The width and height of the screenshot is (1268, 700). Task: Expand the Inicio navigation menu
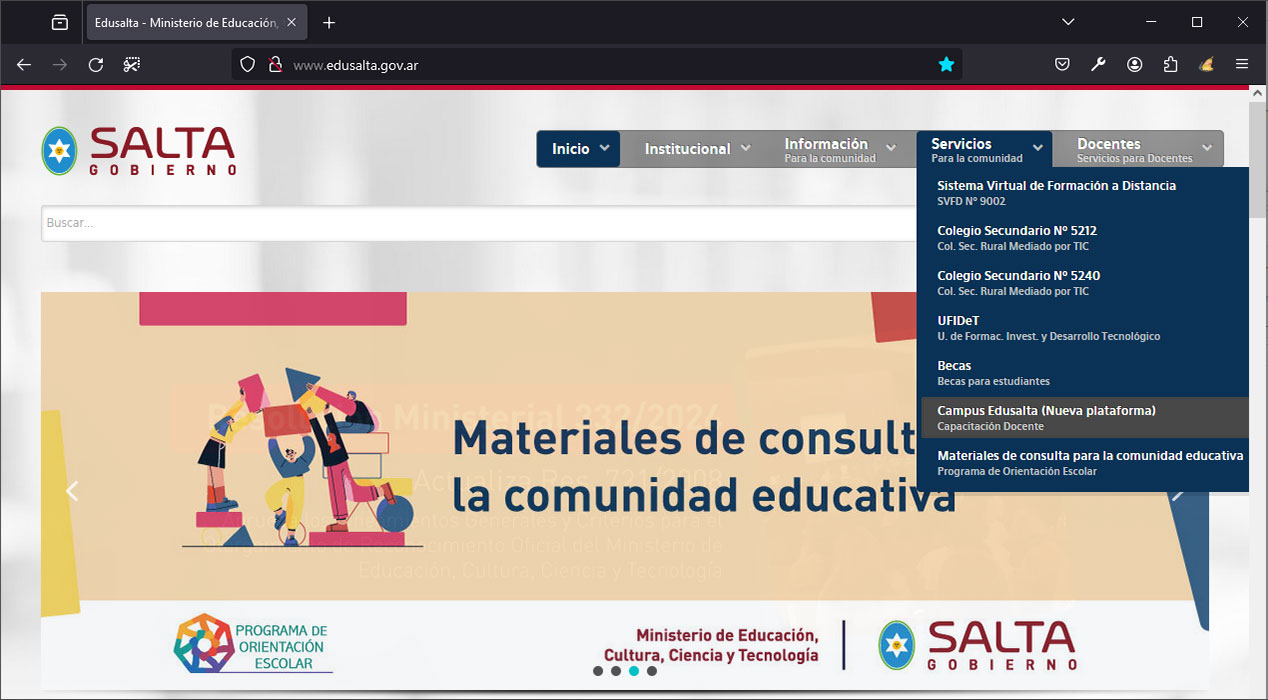(579, 149)
